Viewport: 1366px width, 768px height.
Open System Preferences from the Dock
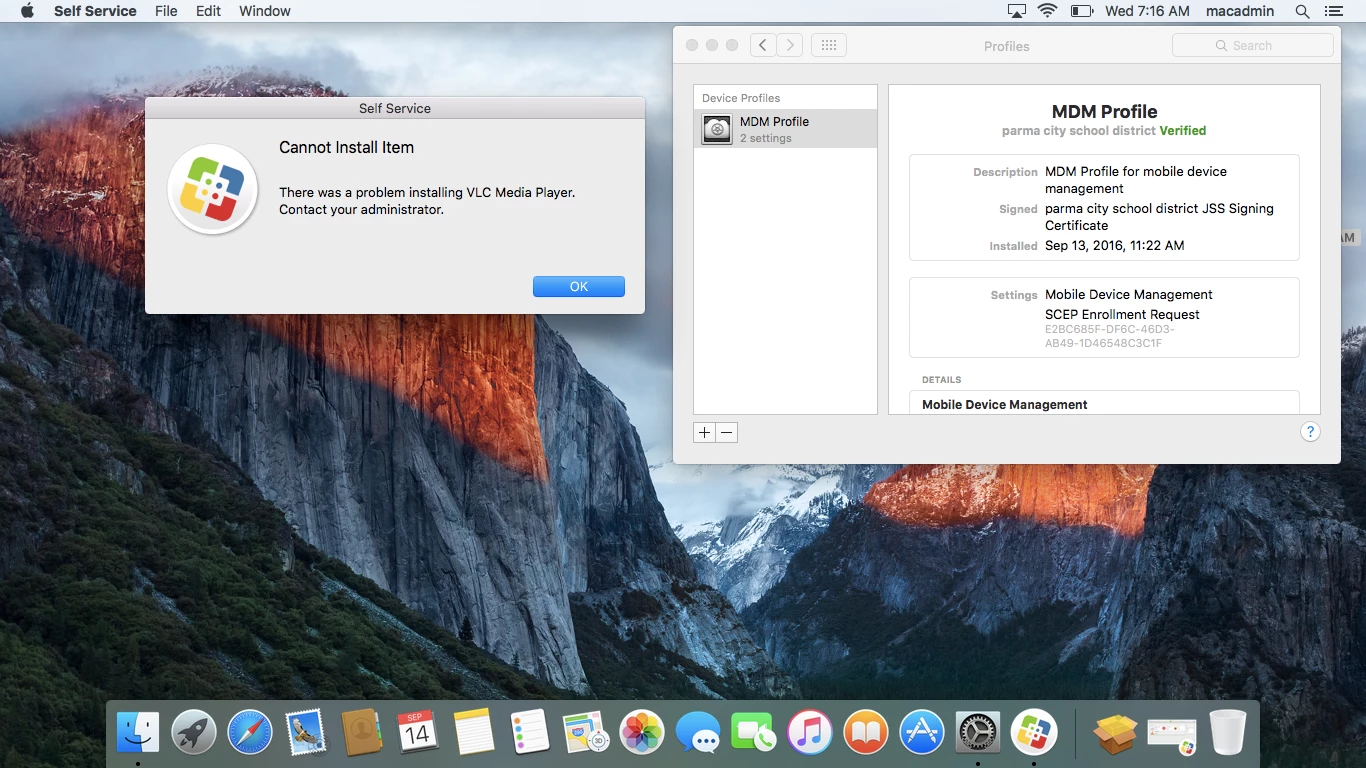(978, 734)
